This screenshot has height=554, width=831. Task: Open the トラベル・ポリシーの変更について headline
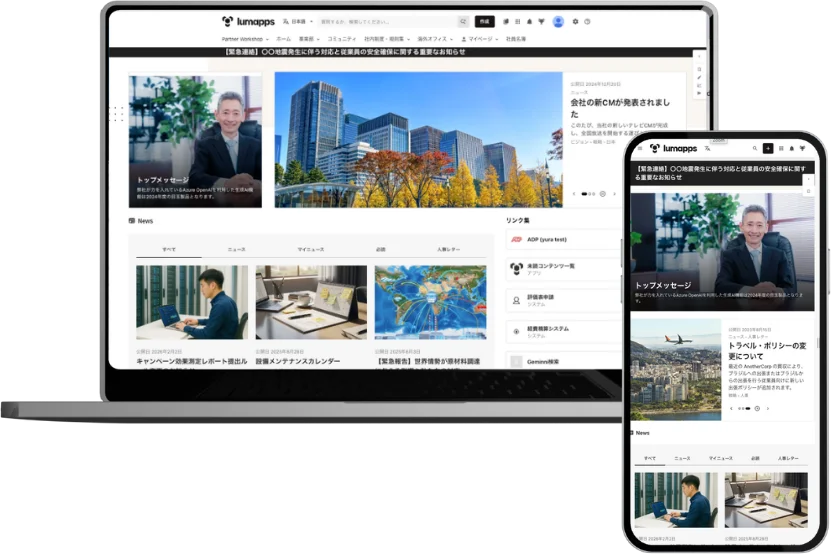click(x=767, y=351)
